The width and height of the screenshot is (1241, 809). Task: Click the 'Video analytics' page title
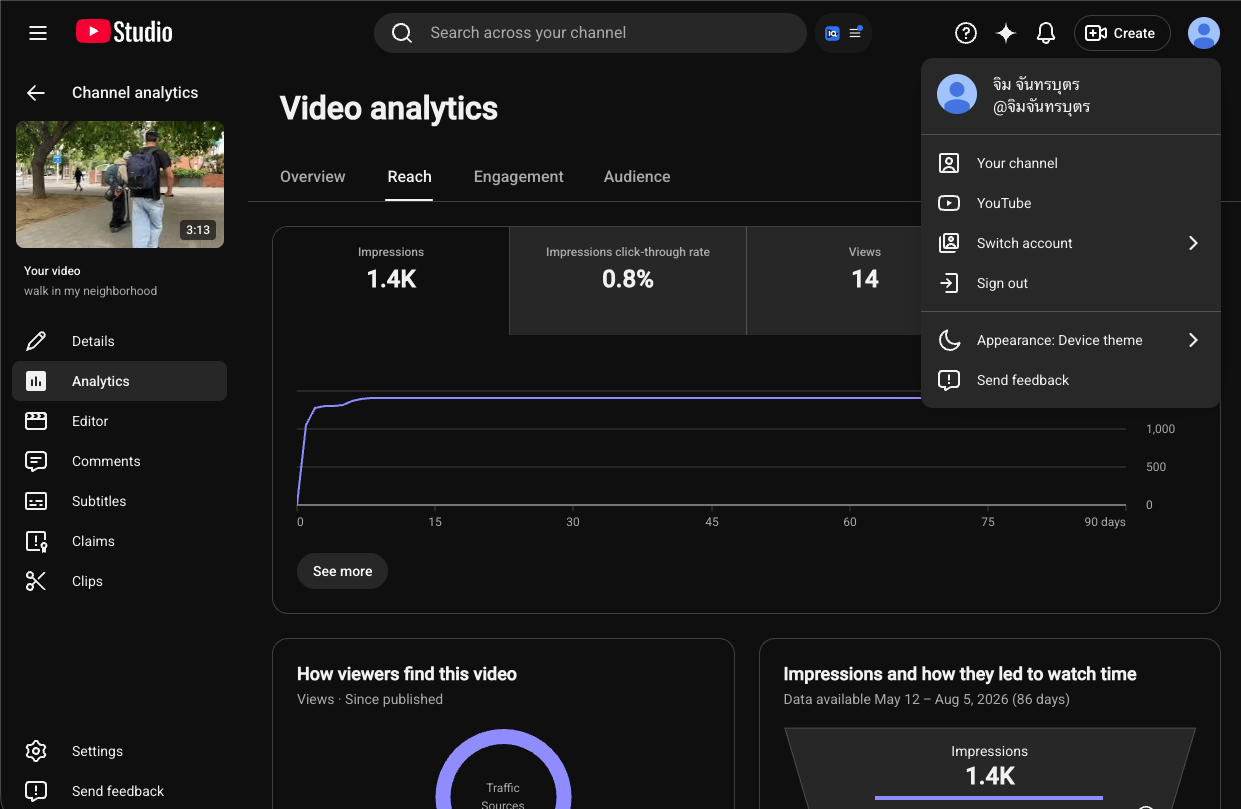click(x=389, y=108)
